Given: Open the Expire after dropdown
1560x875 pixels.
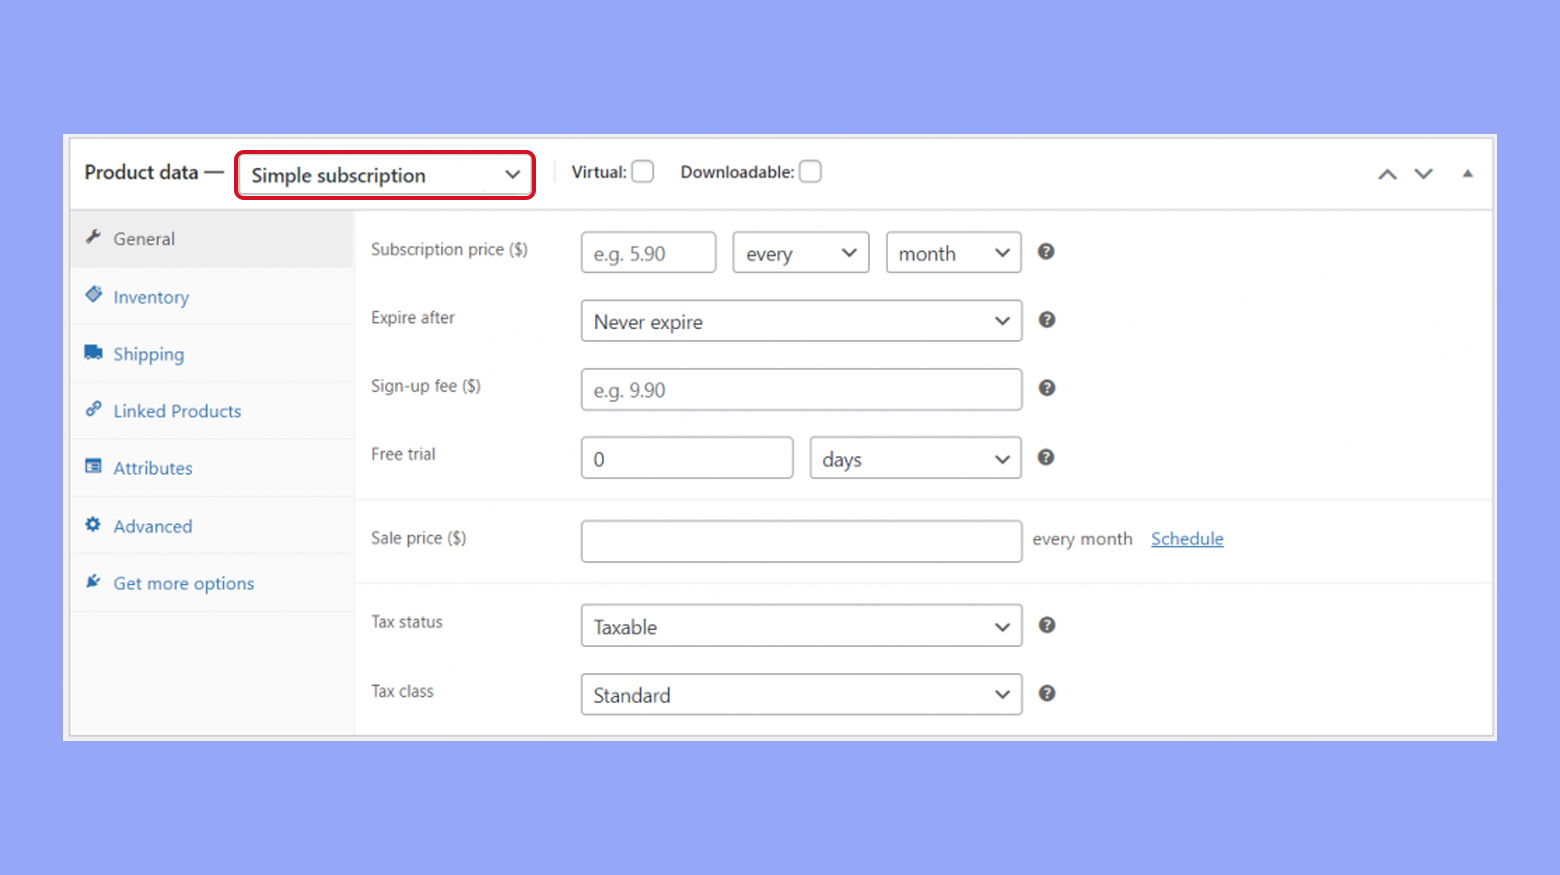Looking at the screenshot, I should click(x=800, y=321).
